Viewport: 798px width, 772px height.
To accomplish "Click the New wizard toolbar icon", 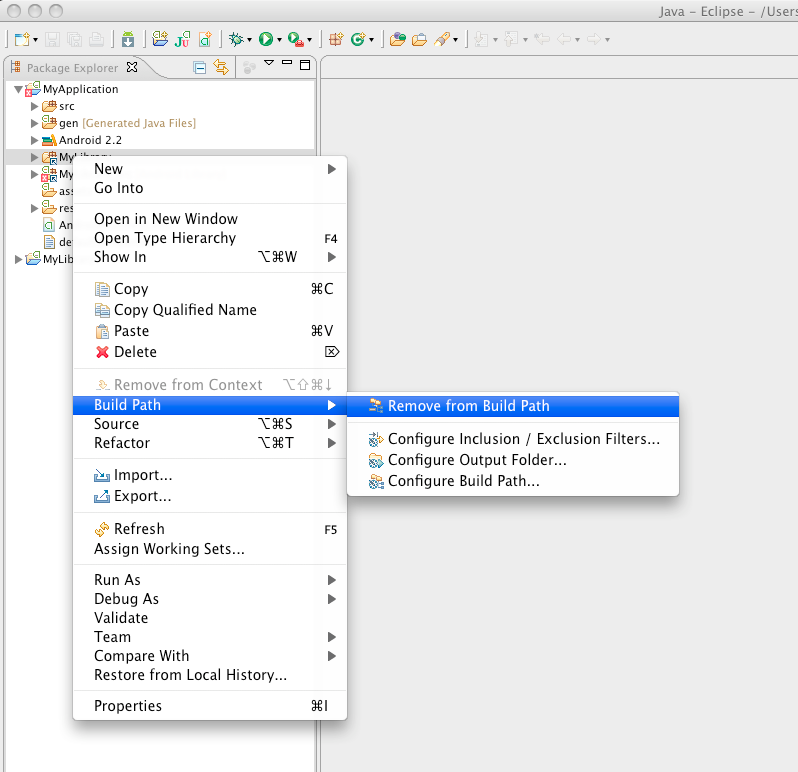I will (x=21, y=39).
